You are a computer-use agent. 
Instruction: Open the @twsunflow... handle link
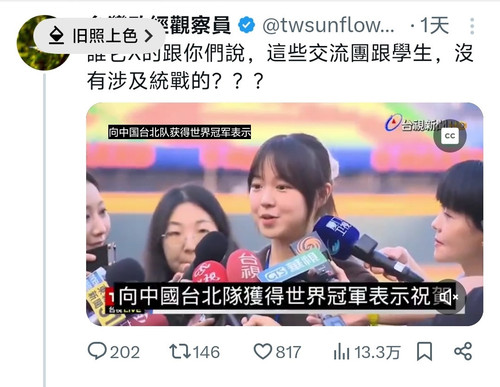click(328, 25)
